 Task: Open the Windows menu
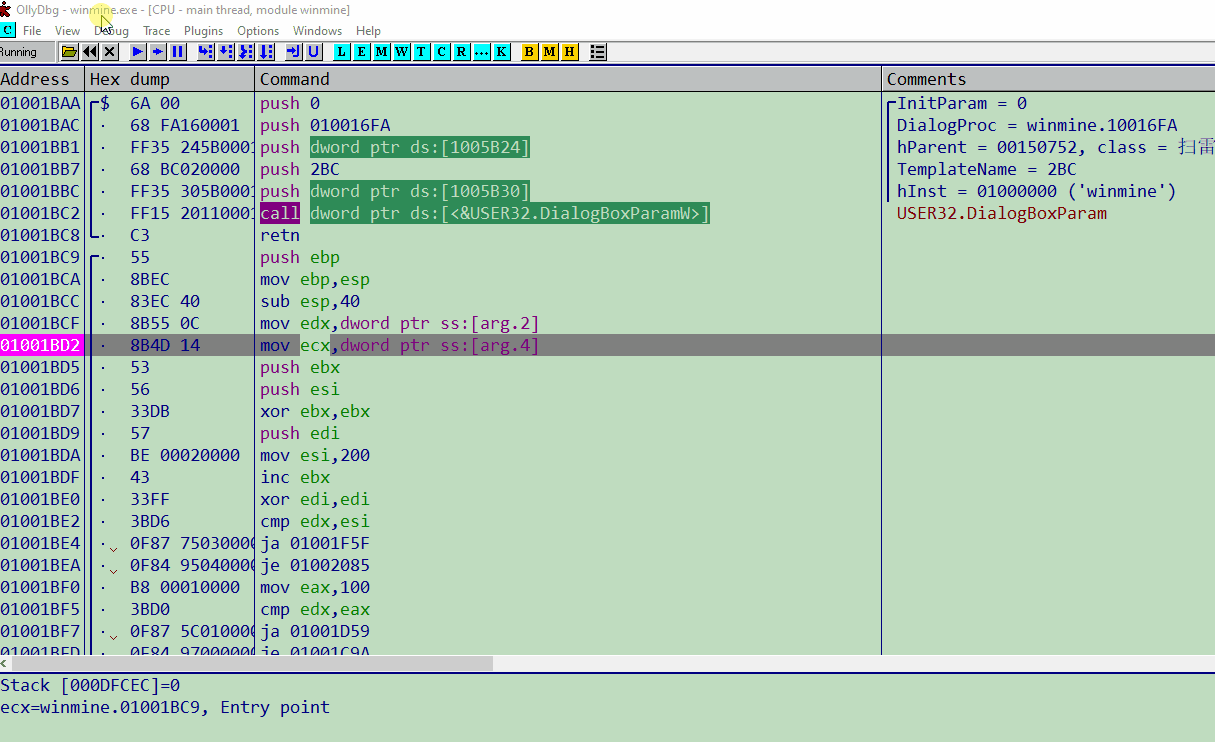[317, 31]
